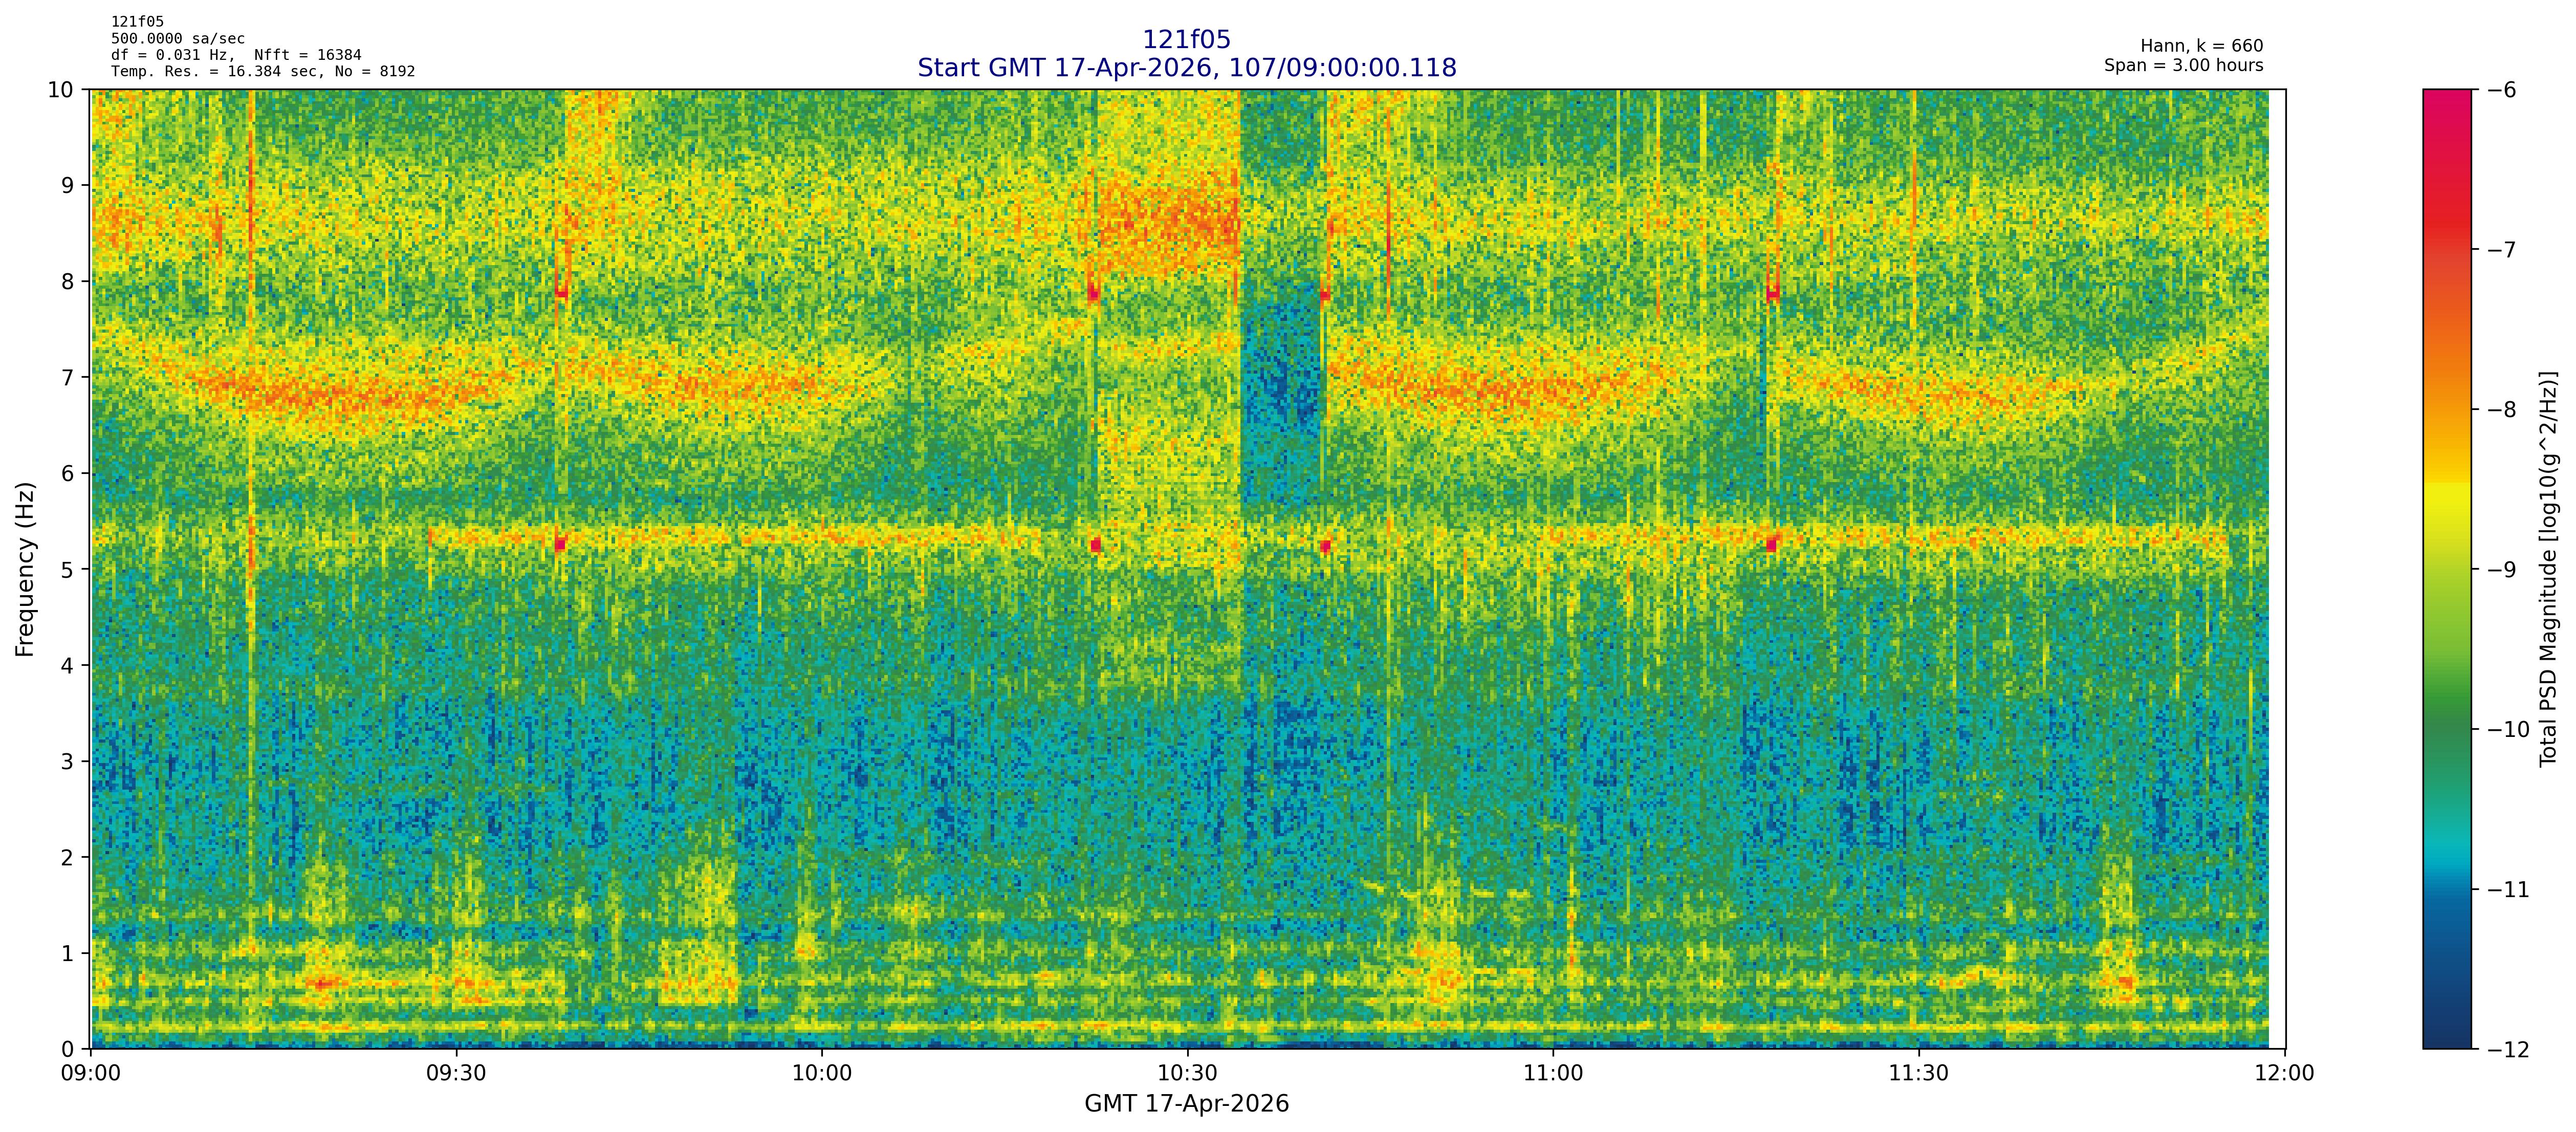Click the '500.0000 sa/sec' header text

(177, 39)
